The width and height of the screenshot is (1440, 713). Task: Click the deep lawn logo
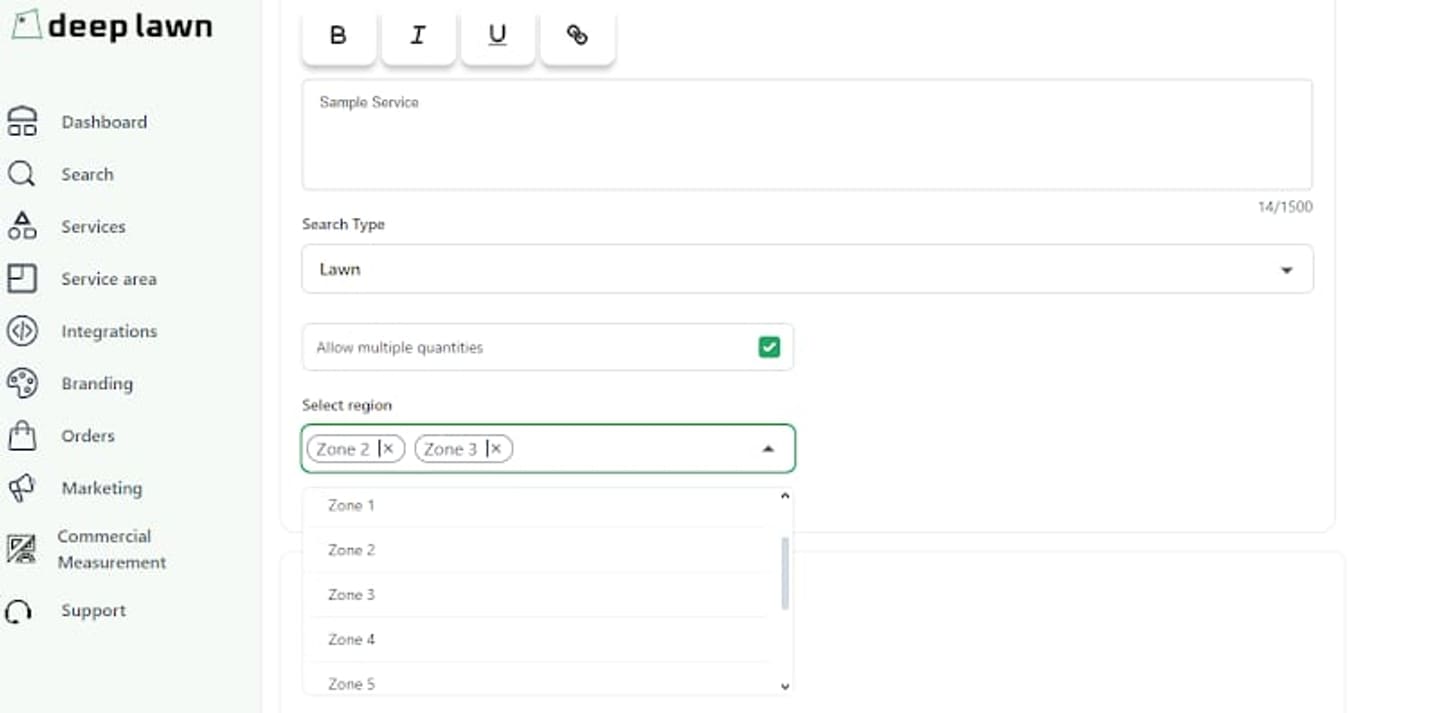pos(112,26)
